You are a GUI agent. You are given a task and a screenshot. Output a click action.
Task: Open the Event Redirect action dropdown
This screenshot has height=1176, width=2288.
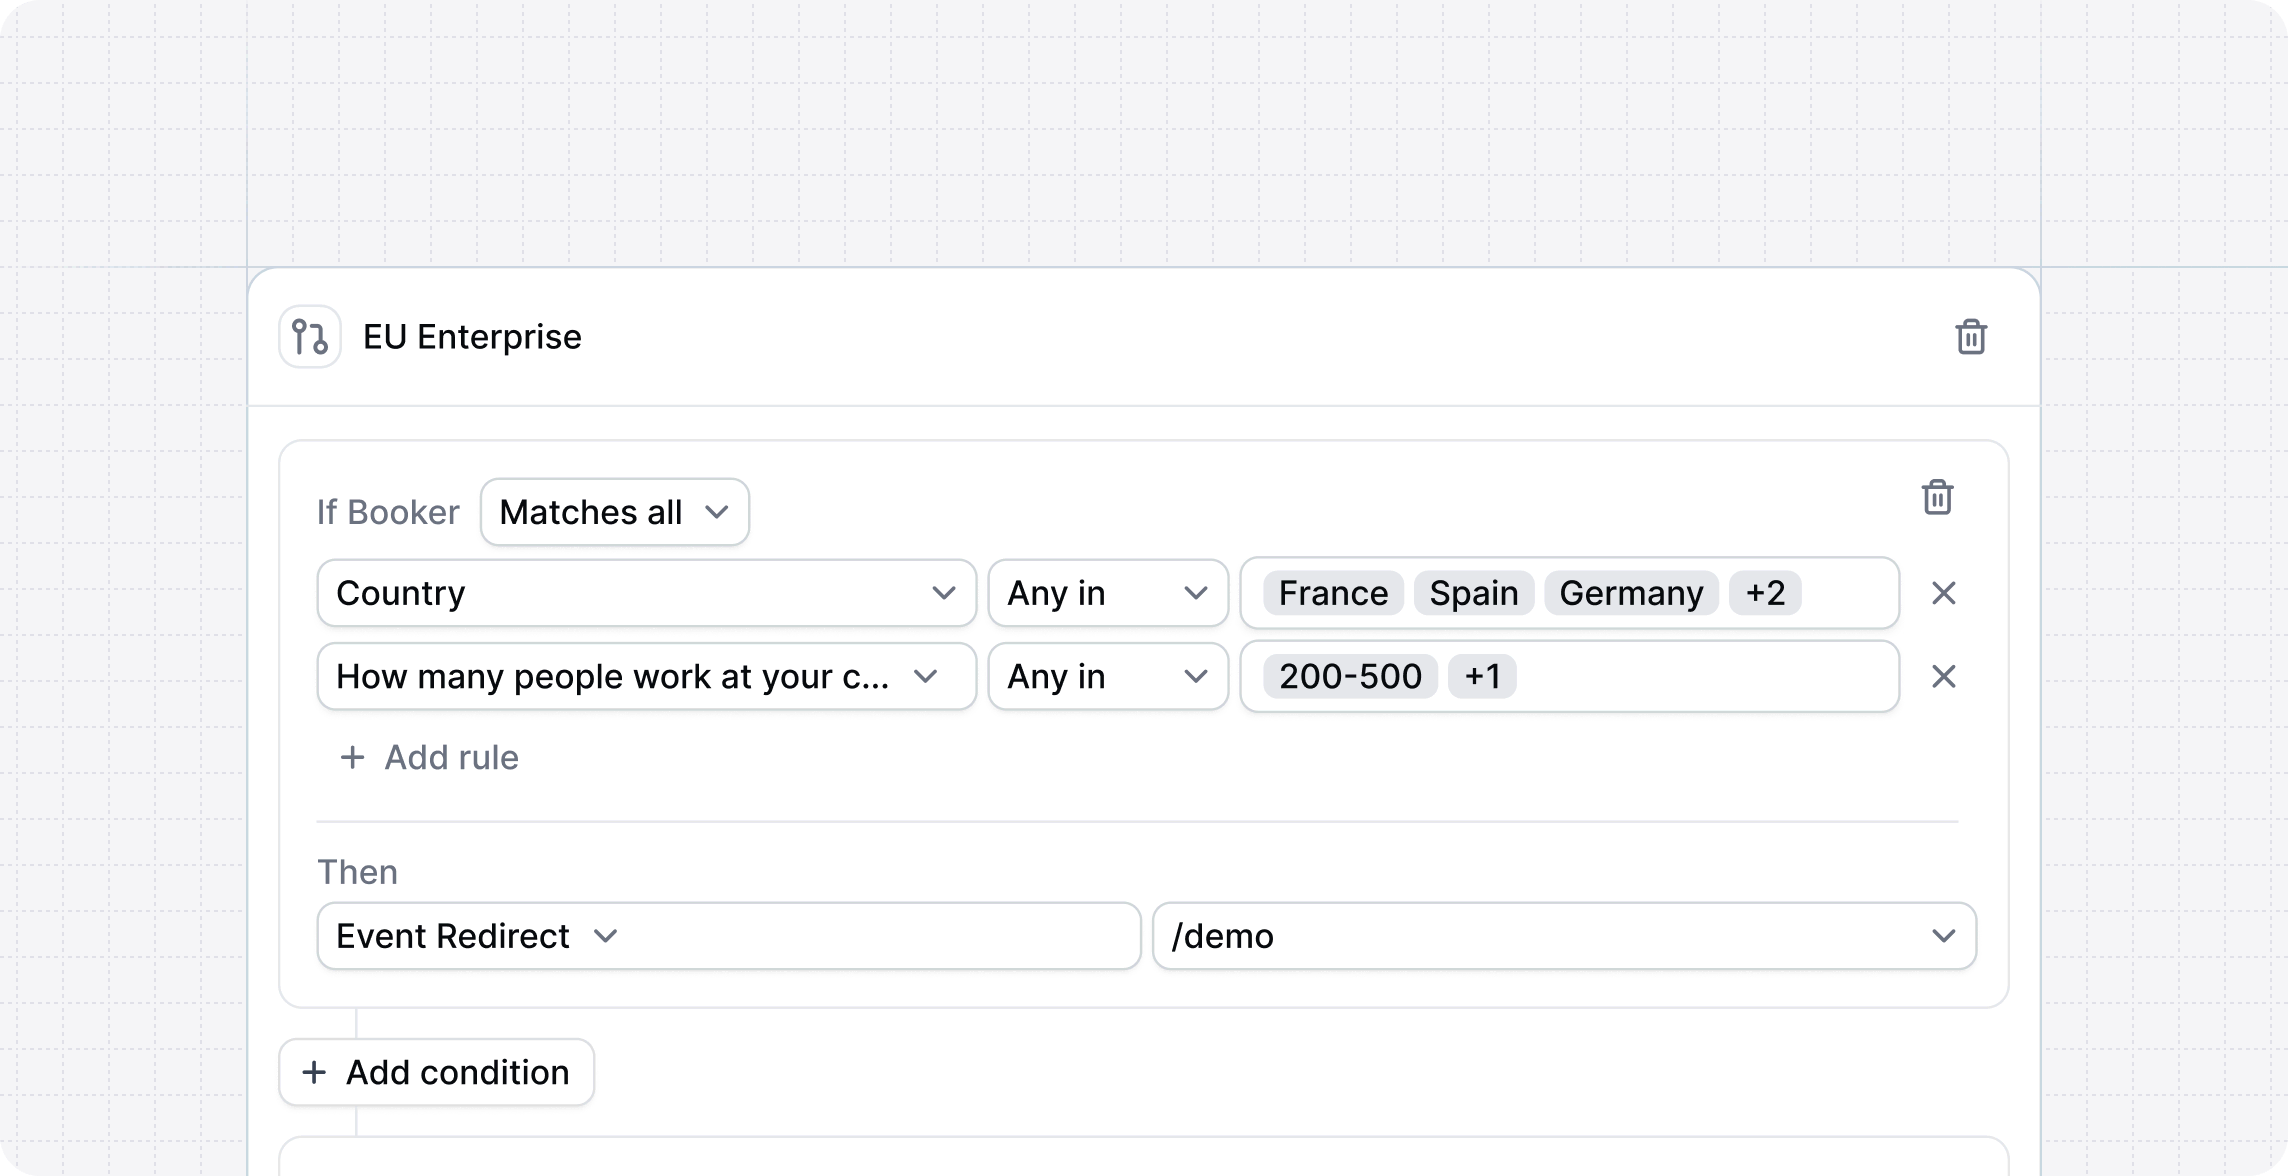729,936
